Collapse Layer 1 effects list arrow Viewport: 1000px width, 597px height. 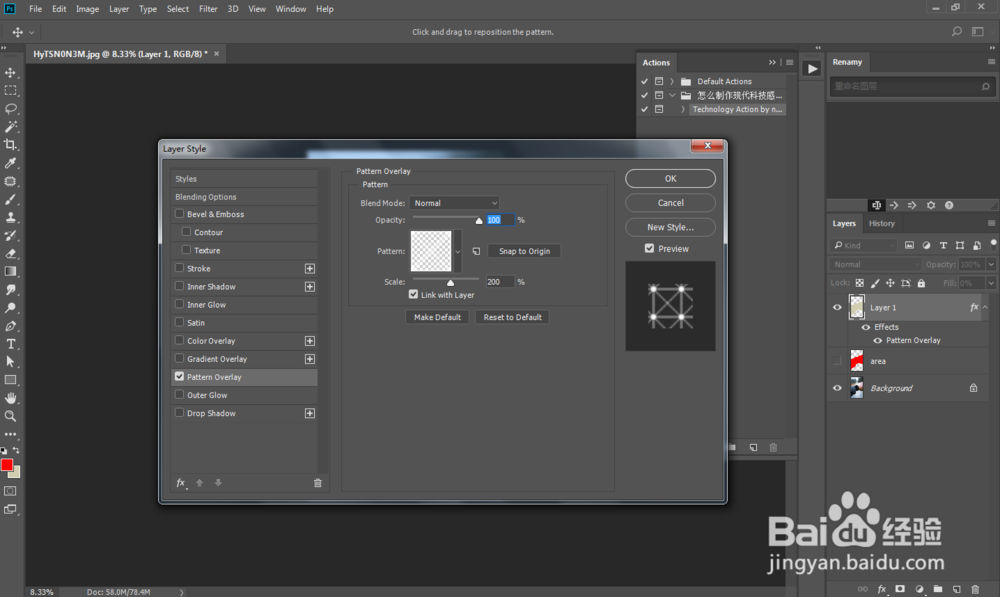click(986, 307)
